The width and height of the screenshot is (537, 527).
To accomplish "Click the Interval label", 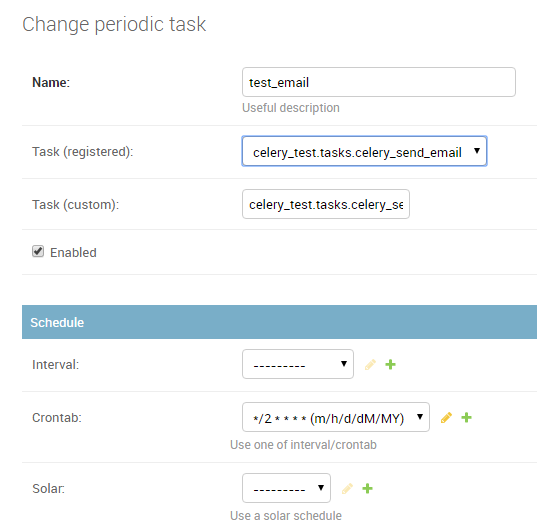I will (x=55, y=365).
